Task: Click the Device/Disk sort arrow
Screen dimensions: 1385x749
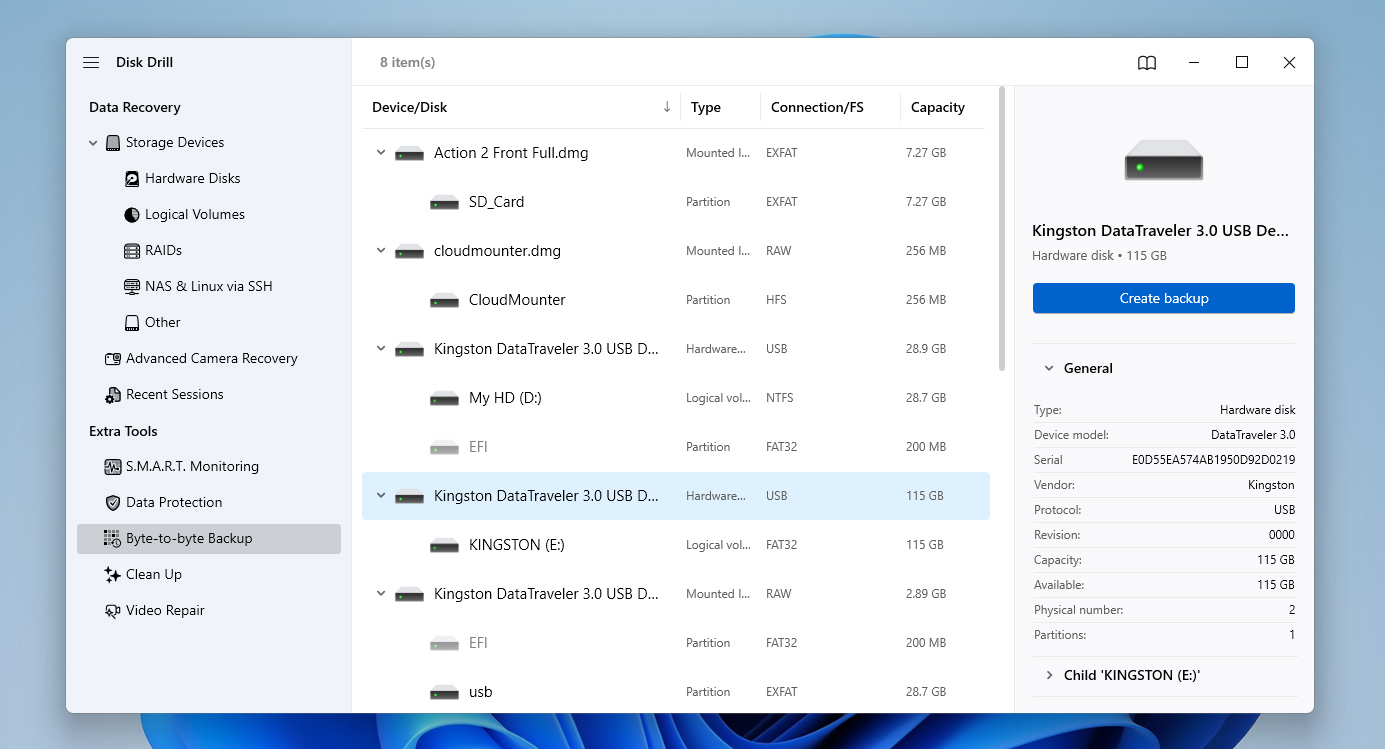Action: (x=666, y=105)
